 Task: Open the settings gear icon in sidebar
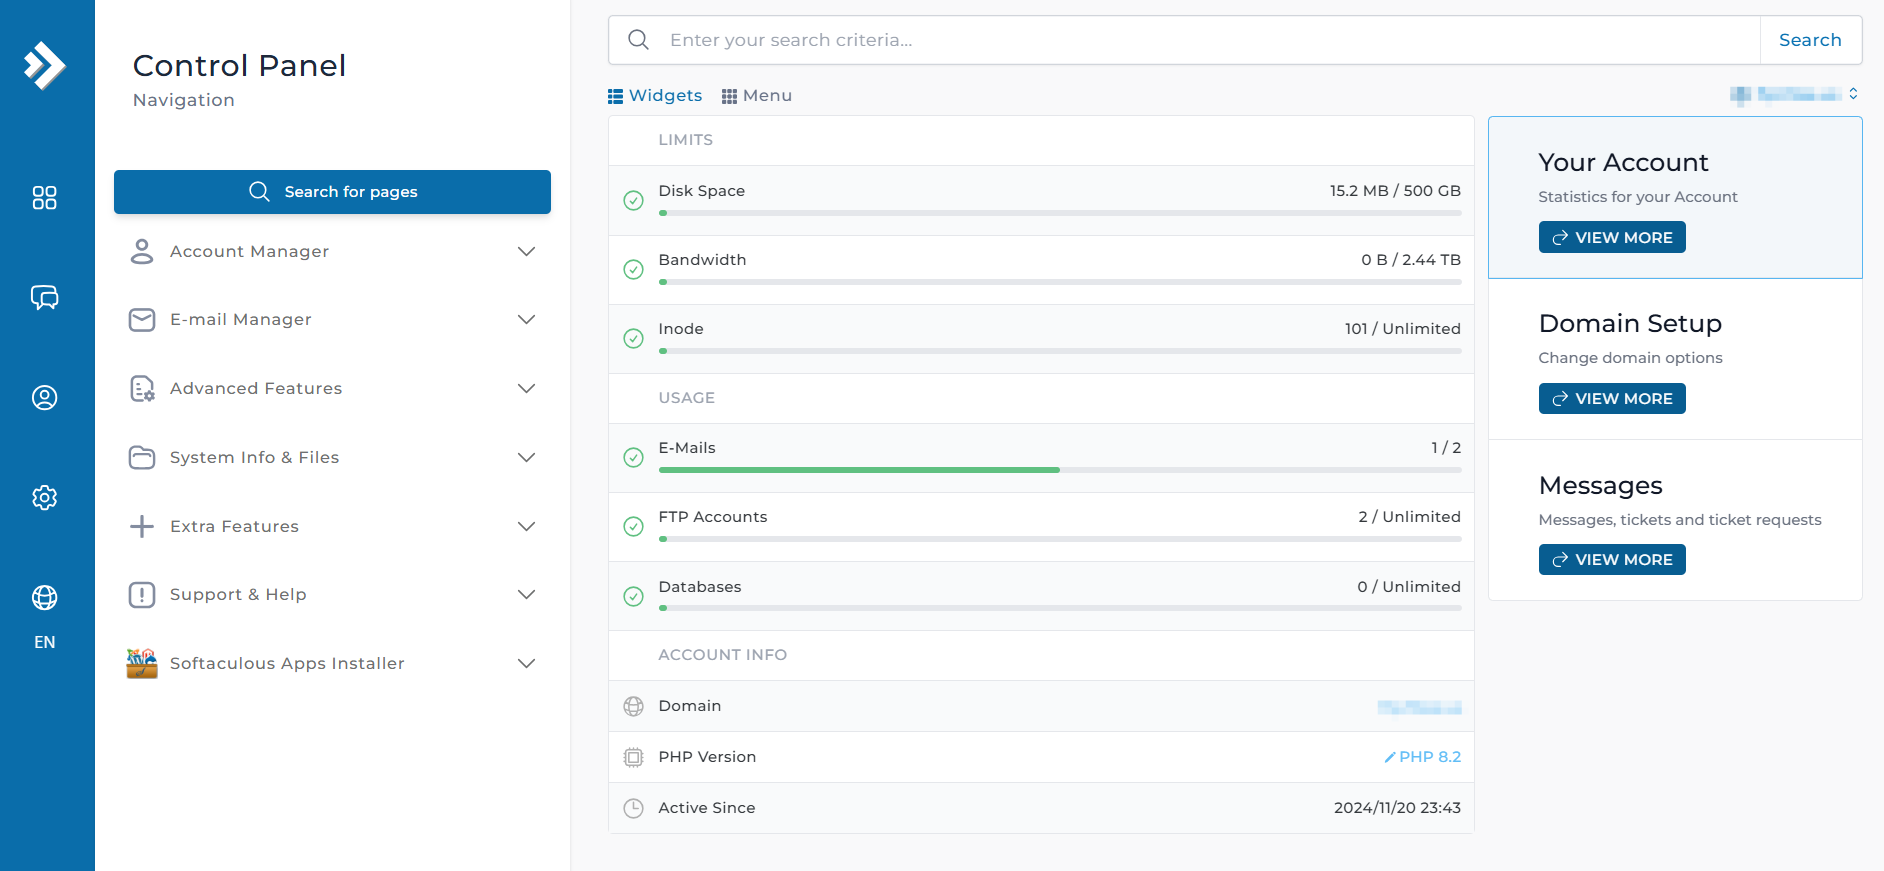[45, 497]
